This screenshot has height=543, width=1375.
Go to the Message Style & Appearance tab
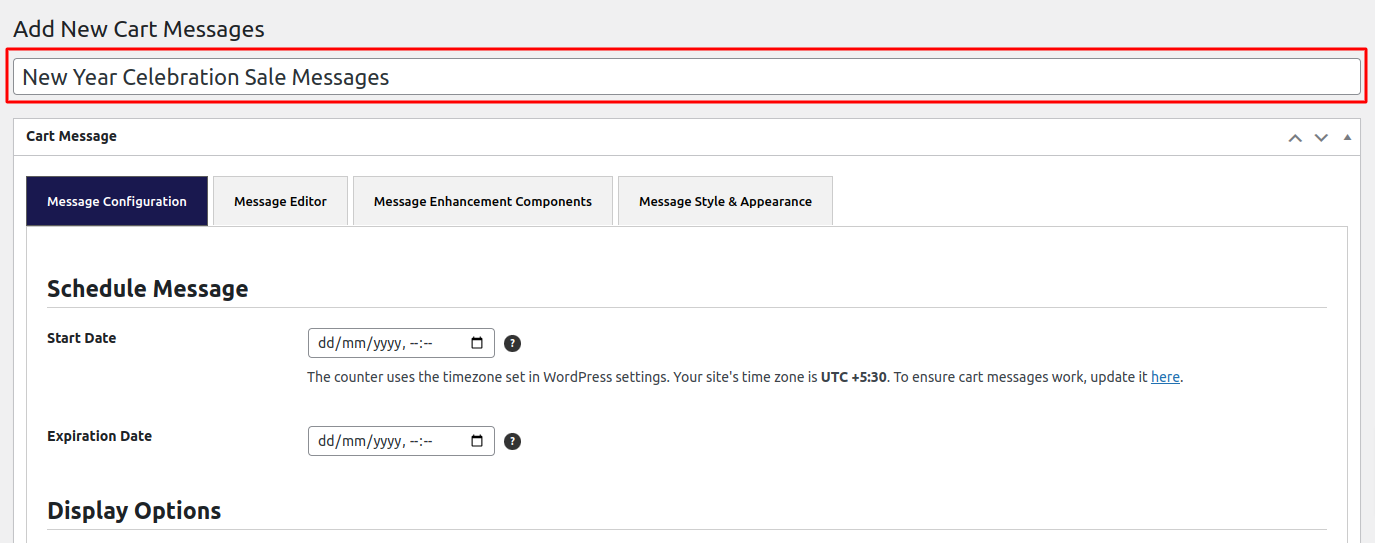(x=725, y=201)
